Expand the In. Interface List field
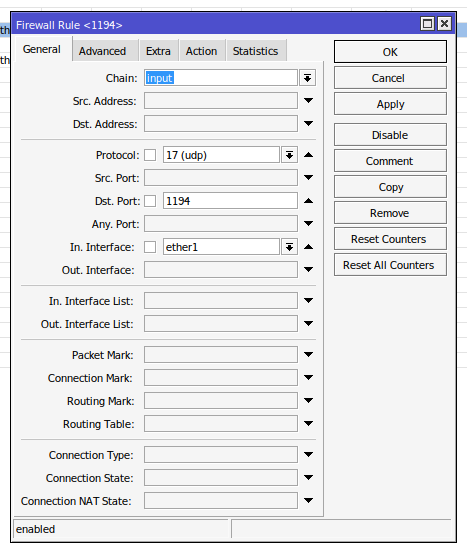 pyautogui.click(x=309, y=300)
